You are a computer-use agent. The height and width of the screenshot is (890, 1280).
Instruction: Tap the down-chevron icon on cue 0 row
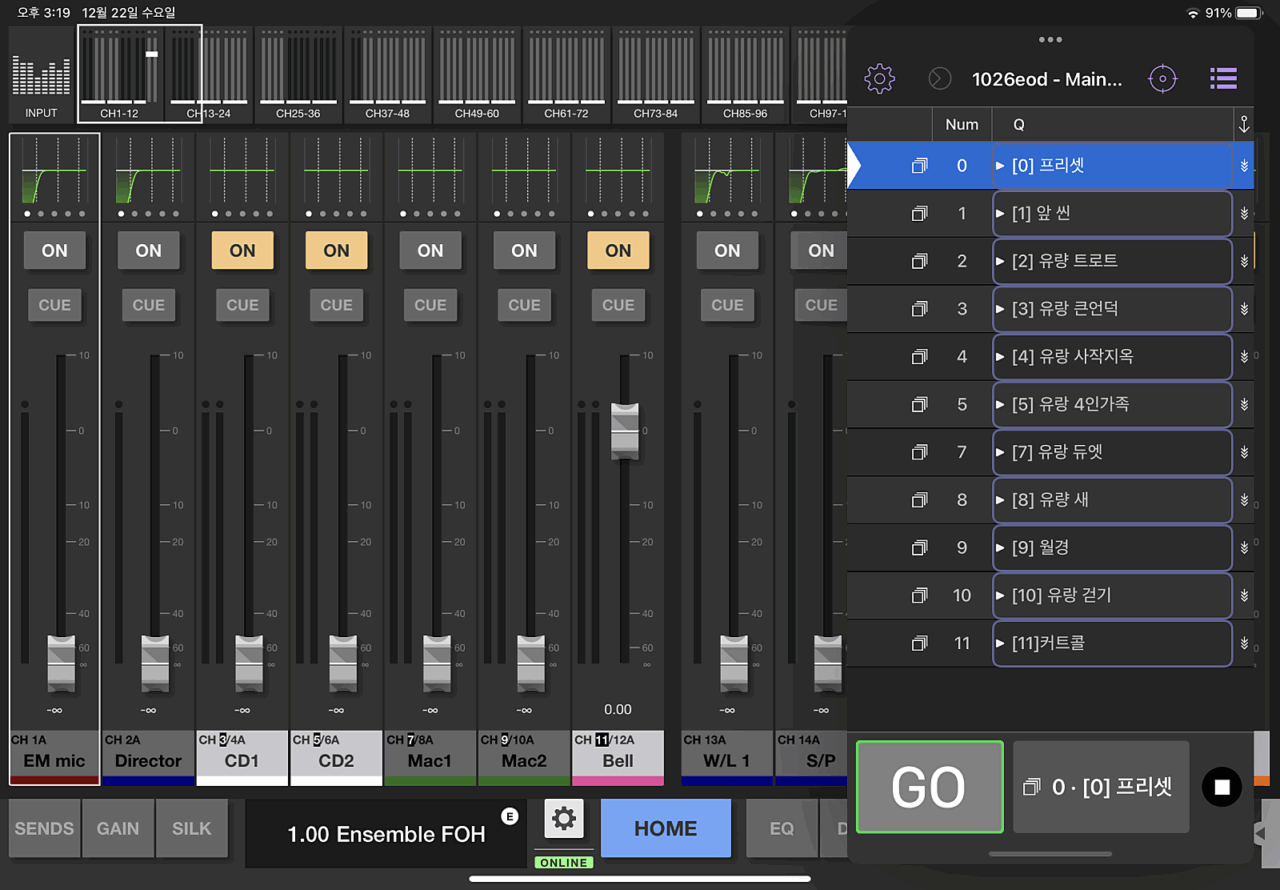point(1244,166)
